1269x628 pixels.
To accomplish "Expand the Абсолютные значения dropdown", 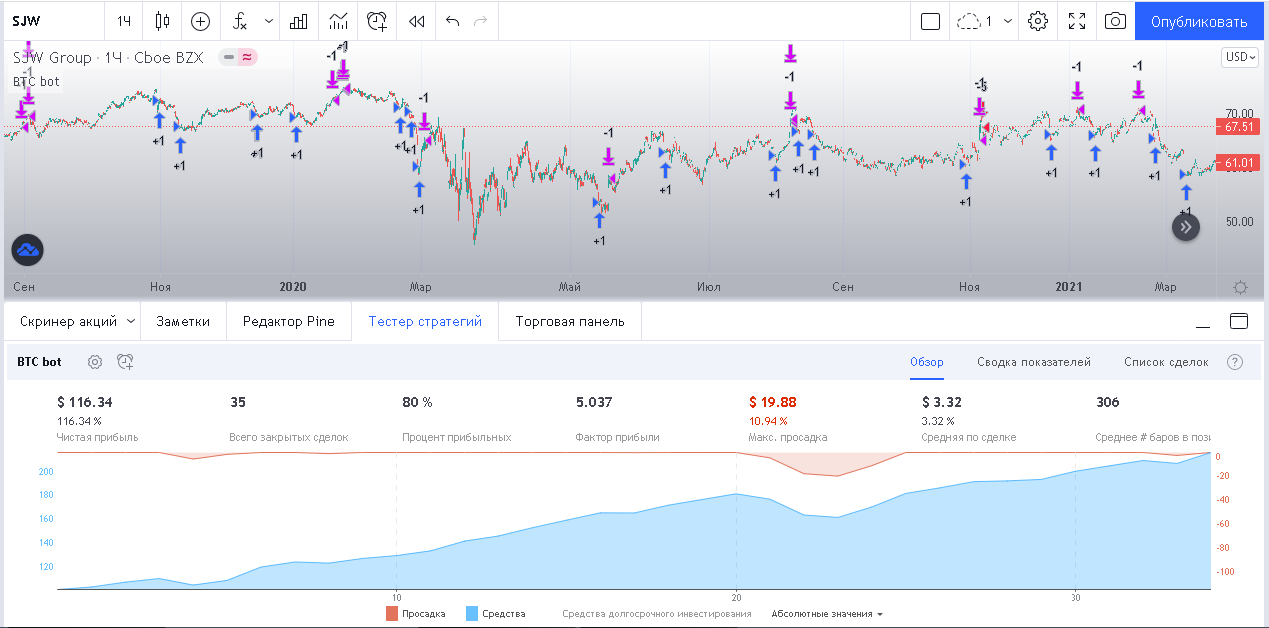I will pos(827,614).
